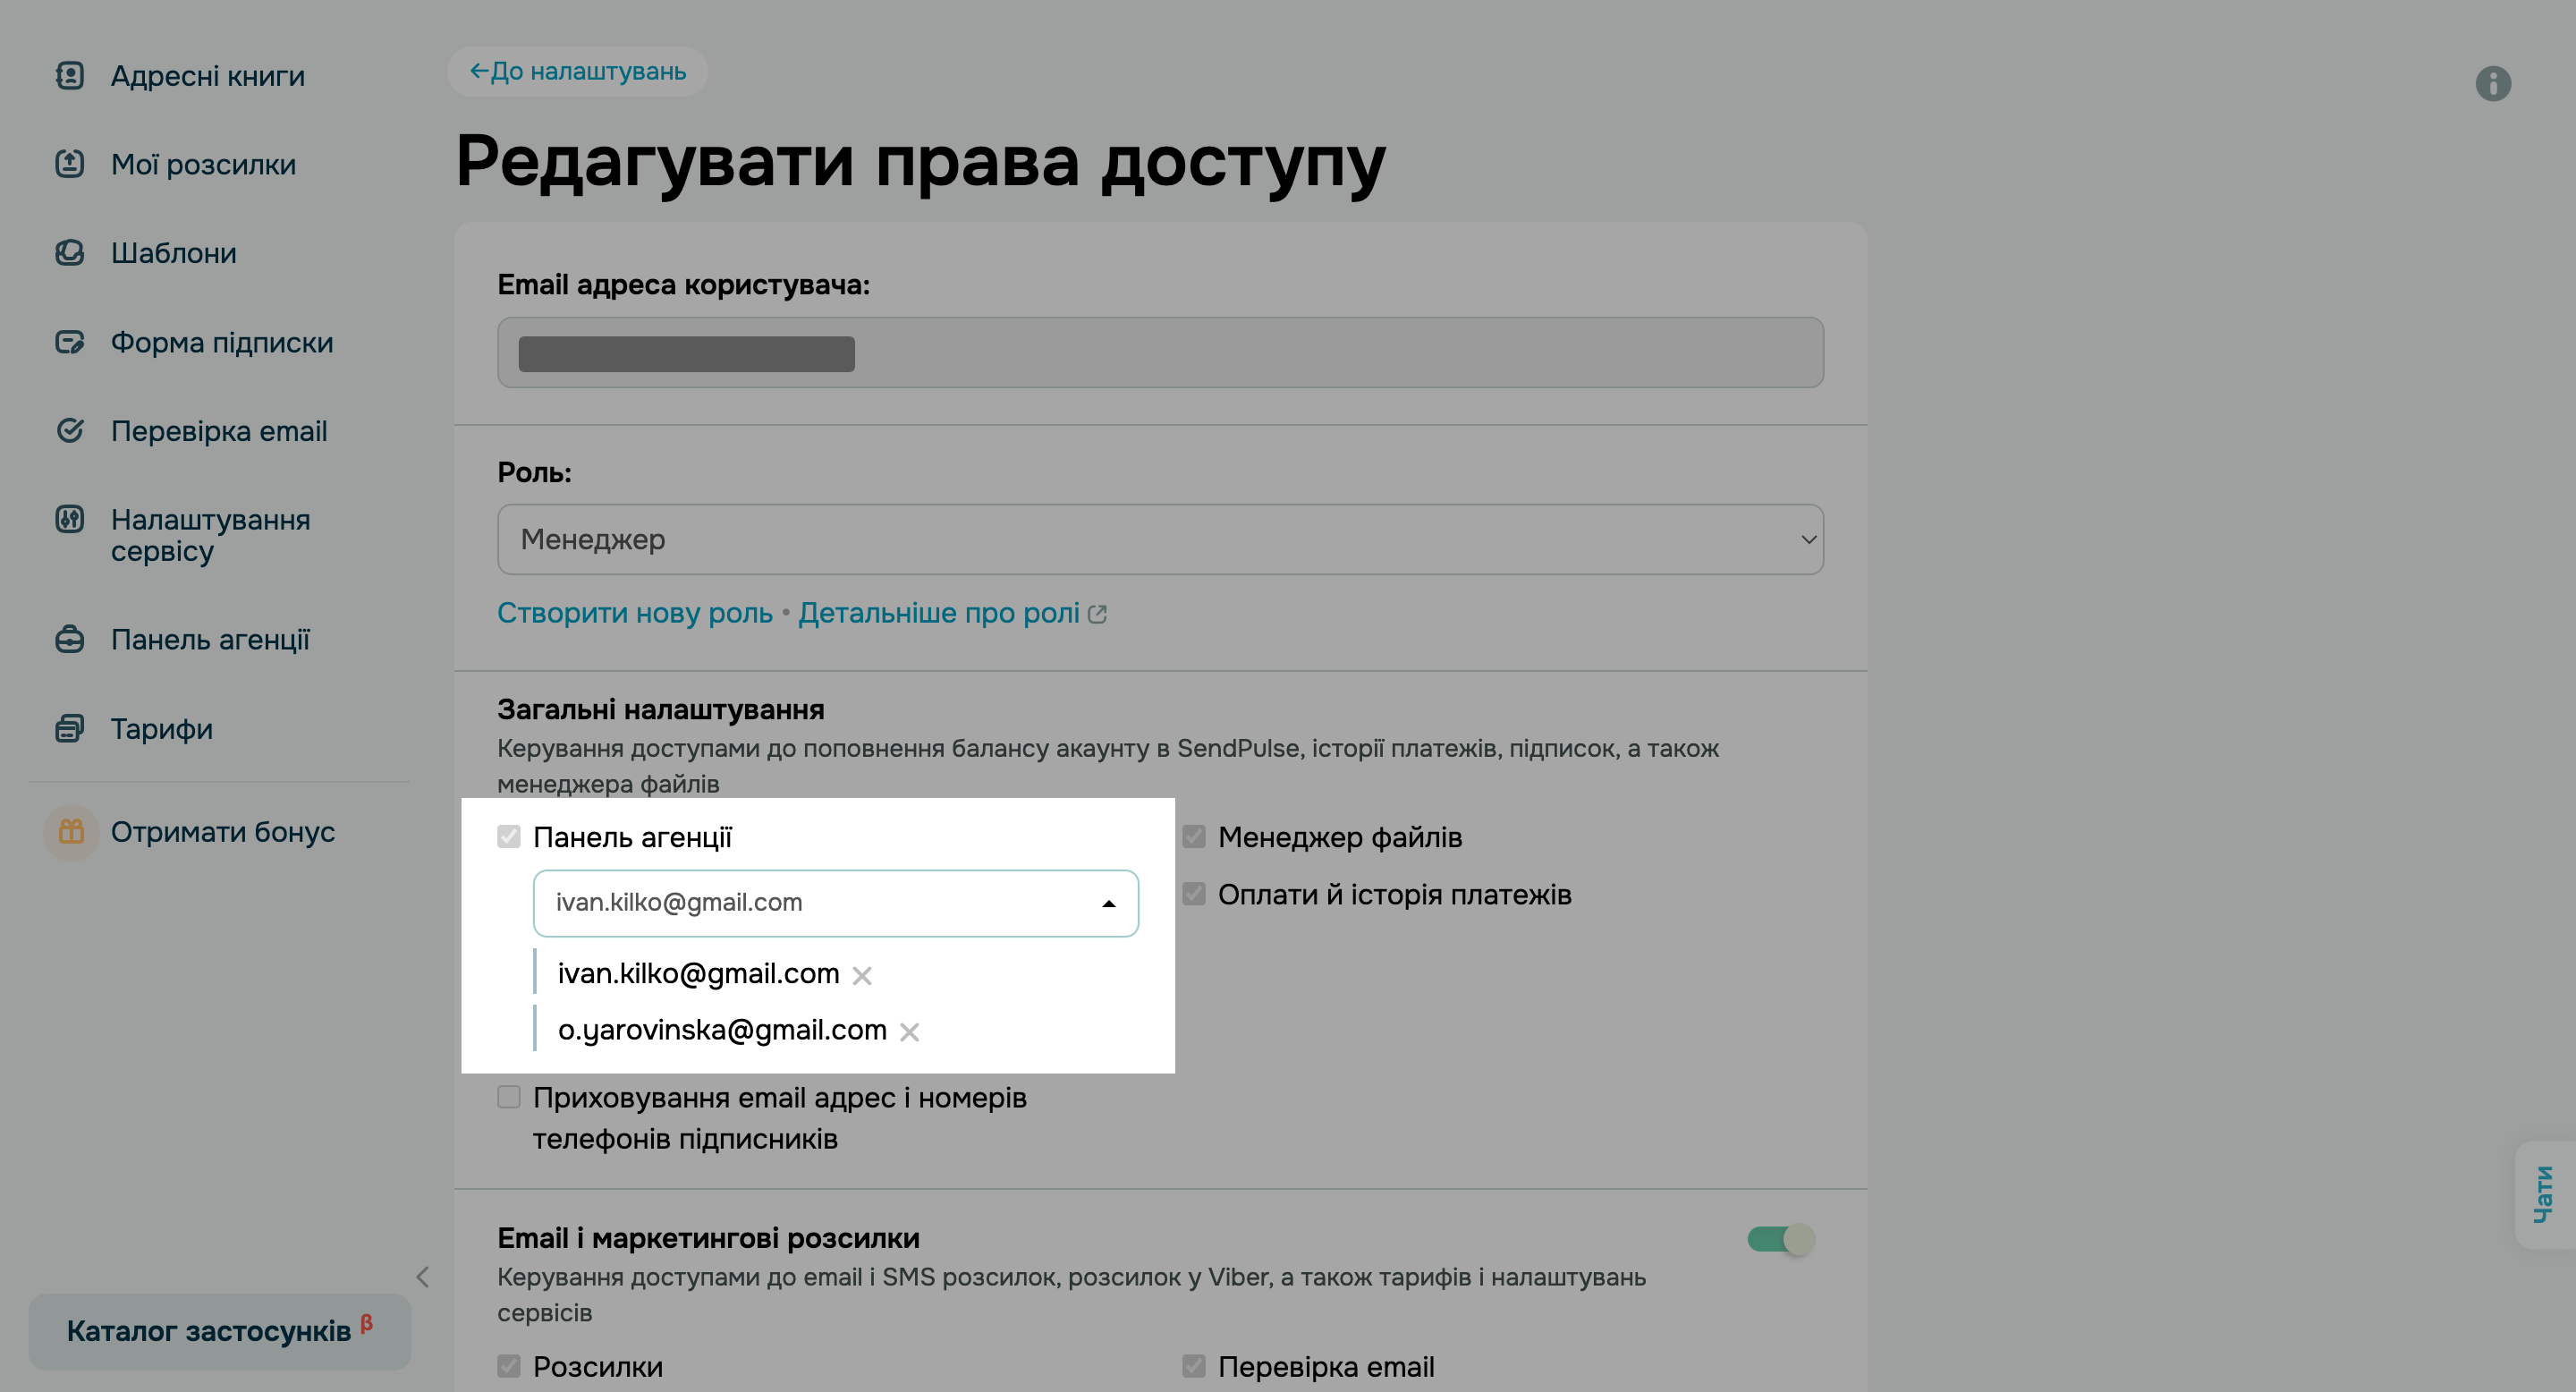Select Форма підписки in the sidebar
Screen dimensions: 2576x1392
pos(70,342)
